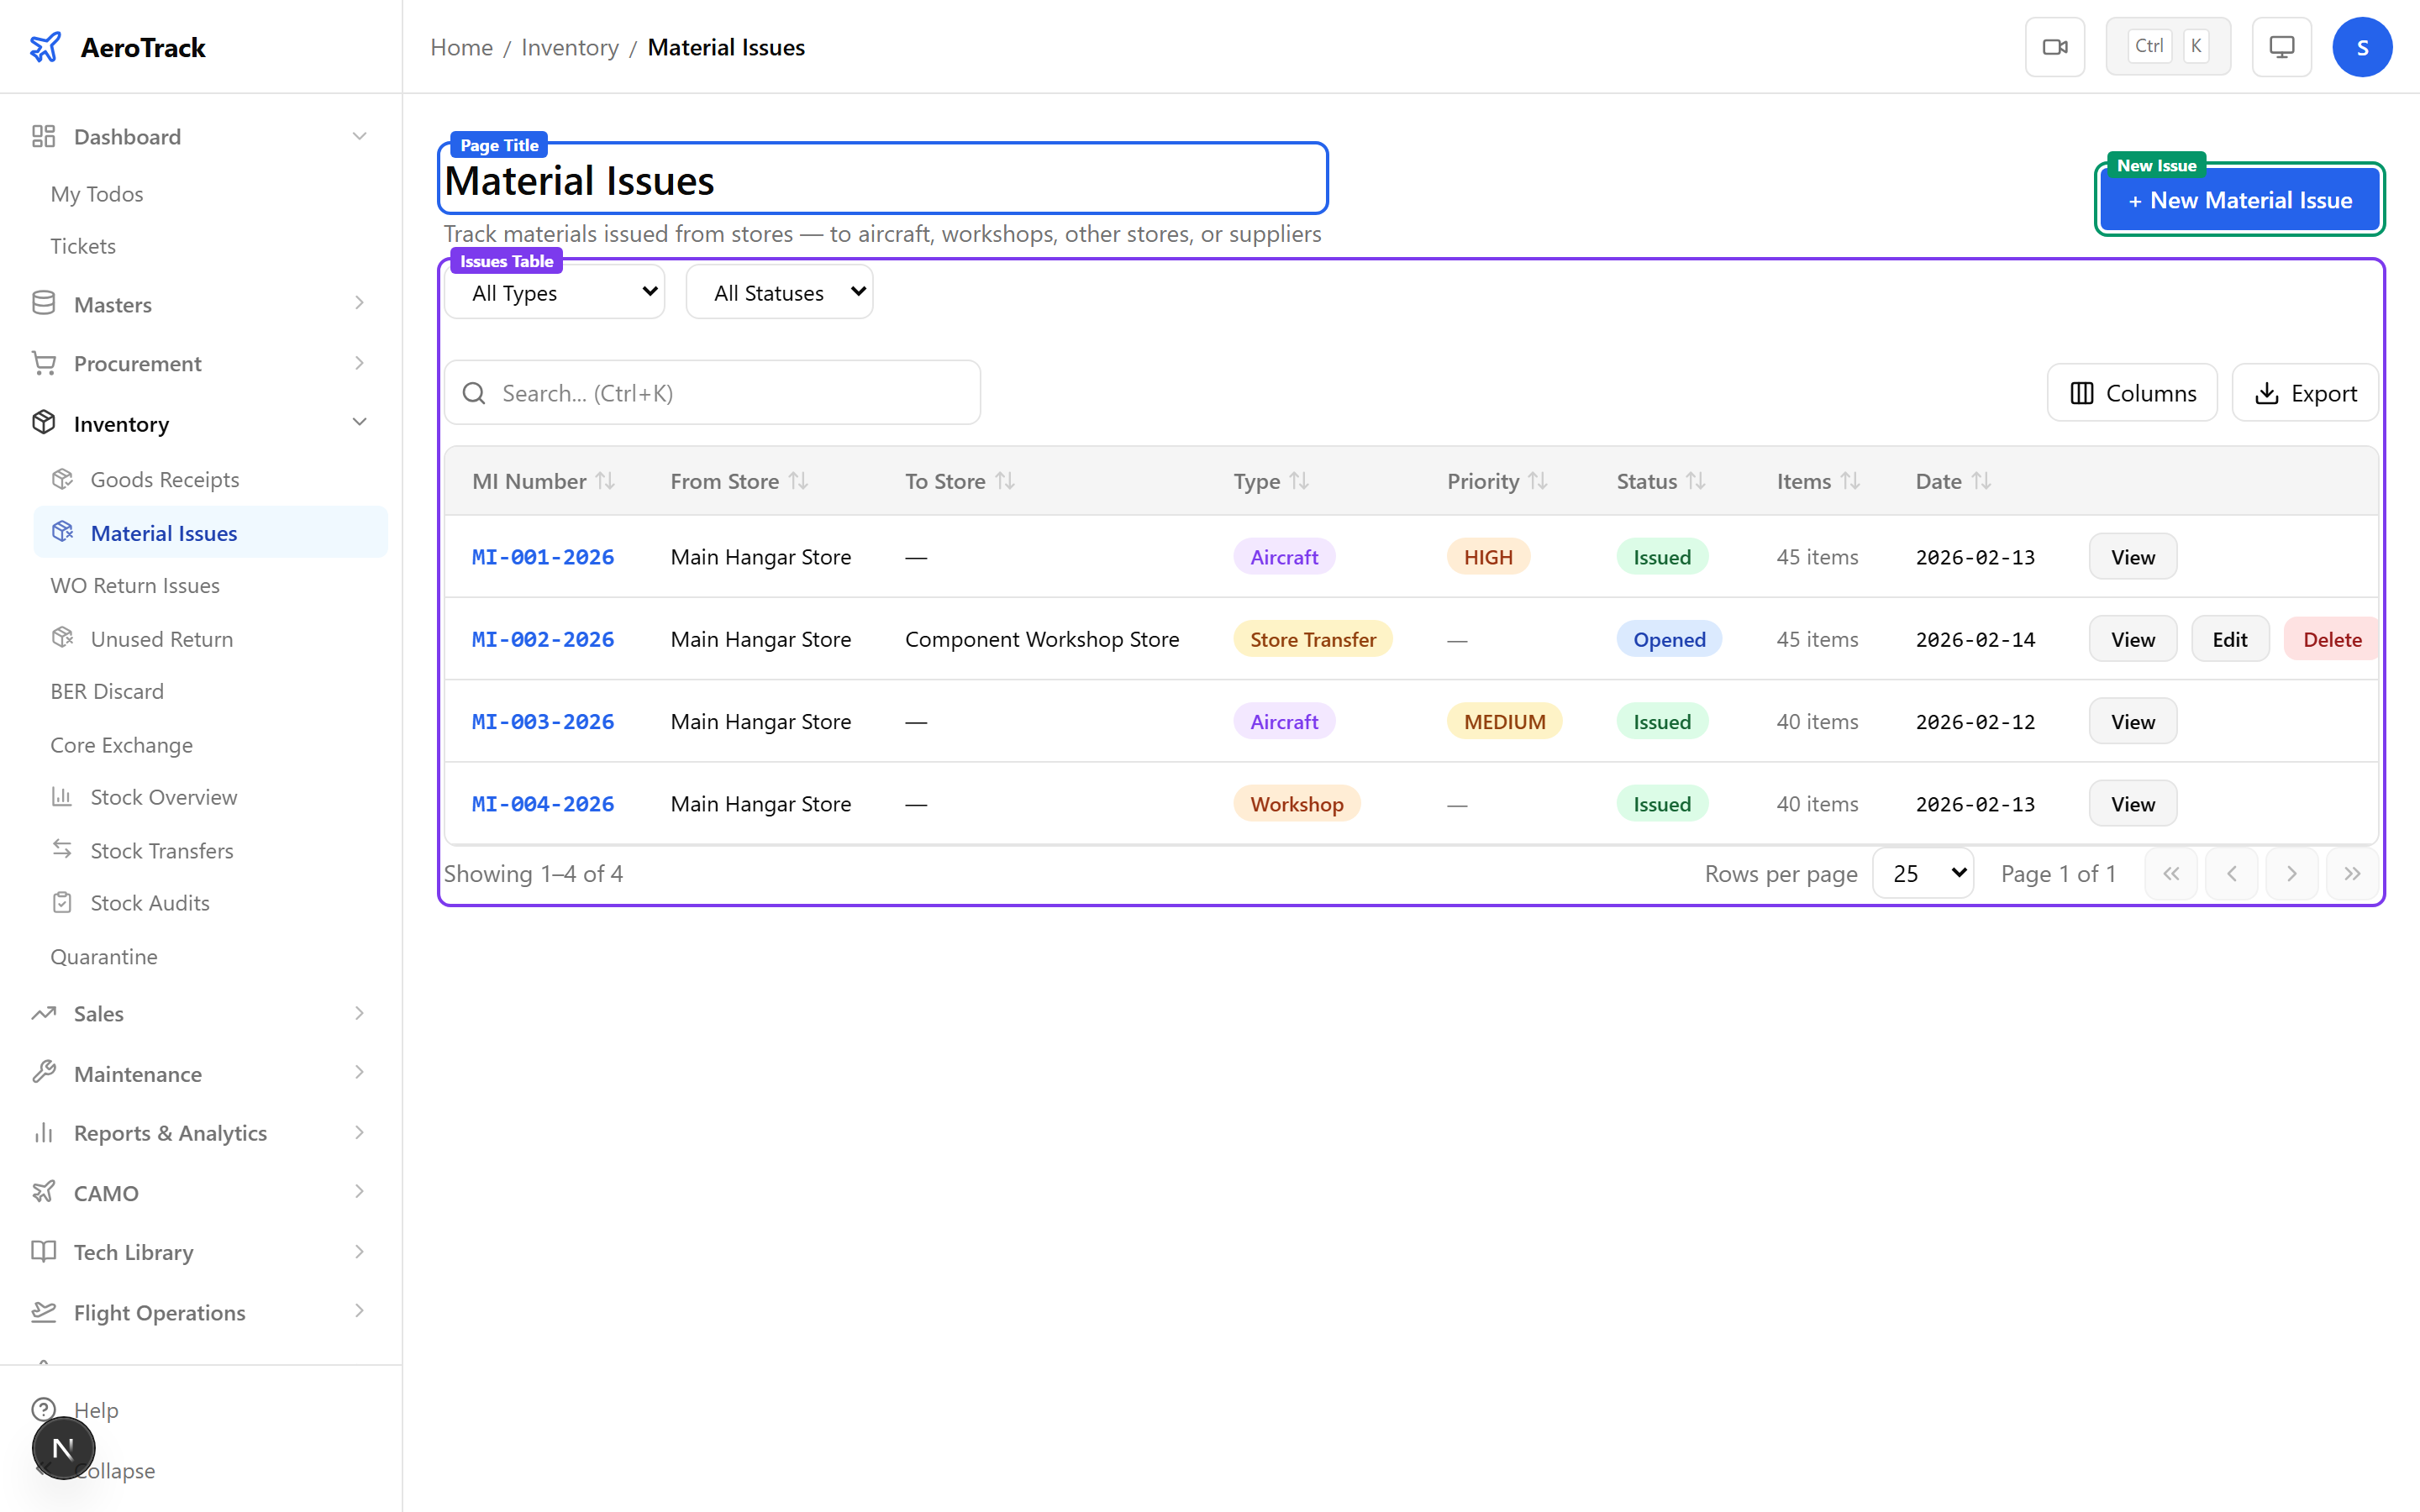Open Quarantine from the Inventory section
Image resolution: width=2420 pixels, height=1512 pixels.
pos(104,956)
